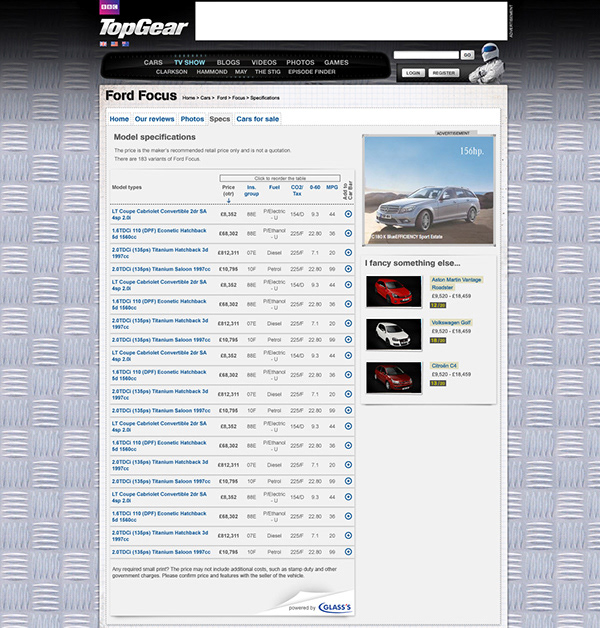The image size is (600, 628).
Task: Click the 'I fancy something else...' heading
Action: (413, 263)
